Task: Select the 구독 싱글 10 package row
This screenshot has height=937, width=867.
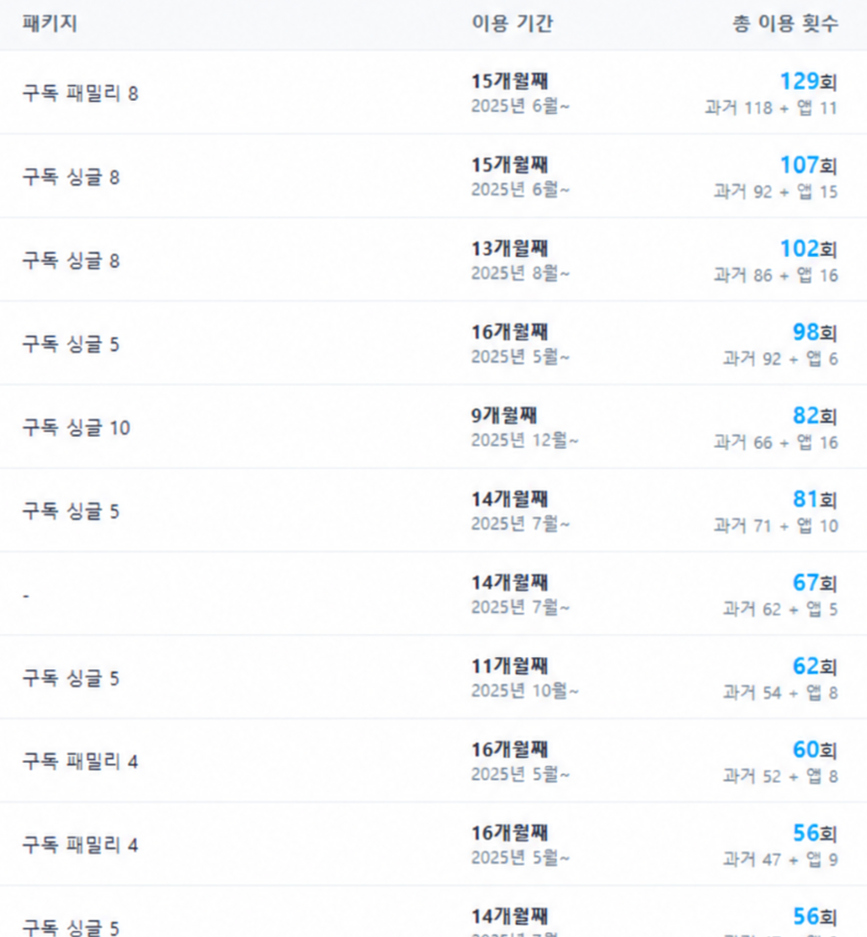Action: coord(433,427)
